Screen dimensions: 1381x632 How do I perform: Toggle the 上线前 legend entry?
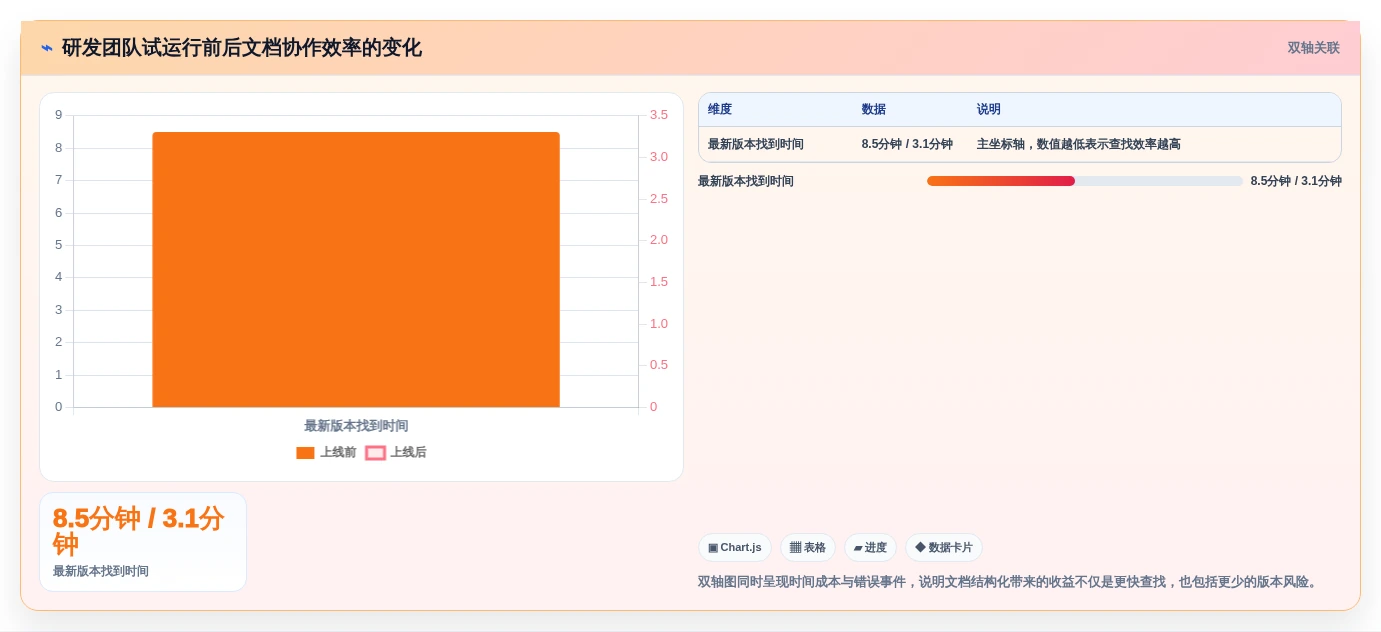coord(326,453)
